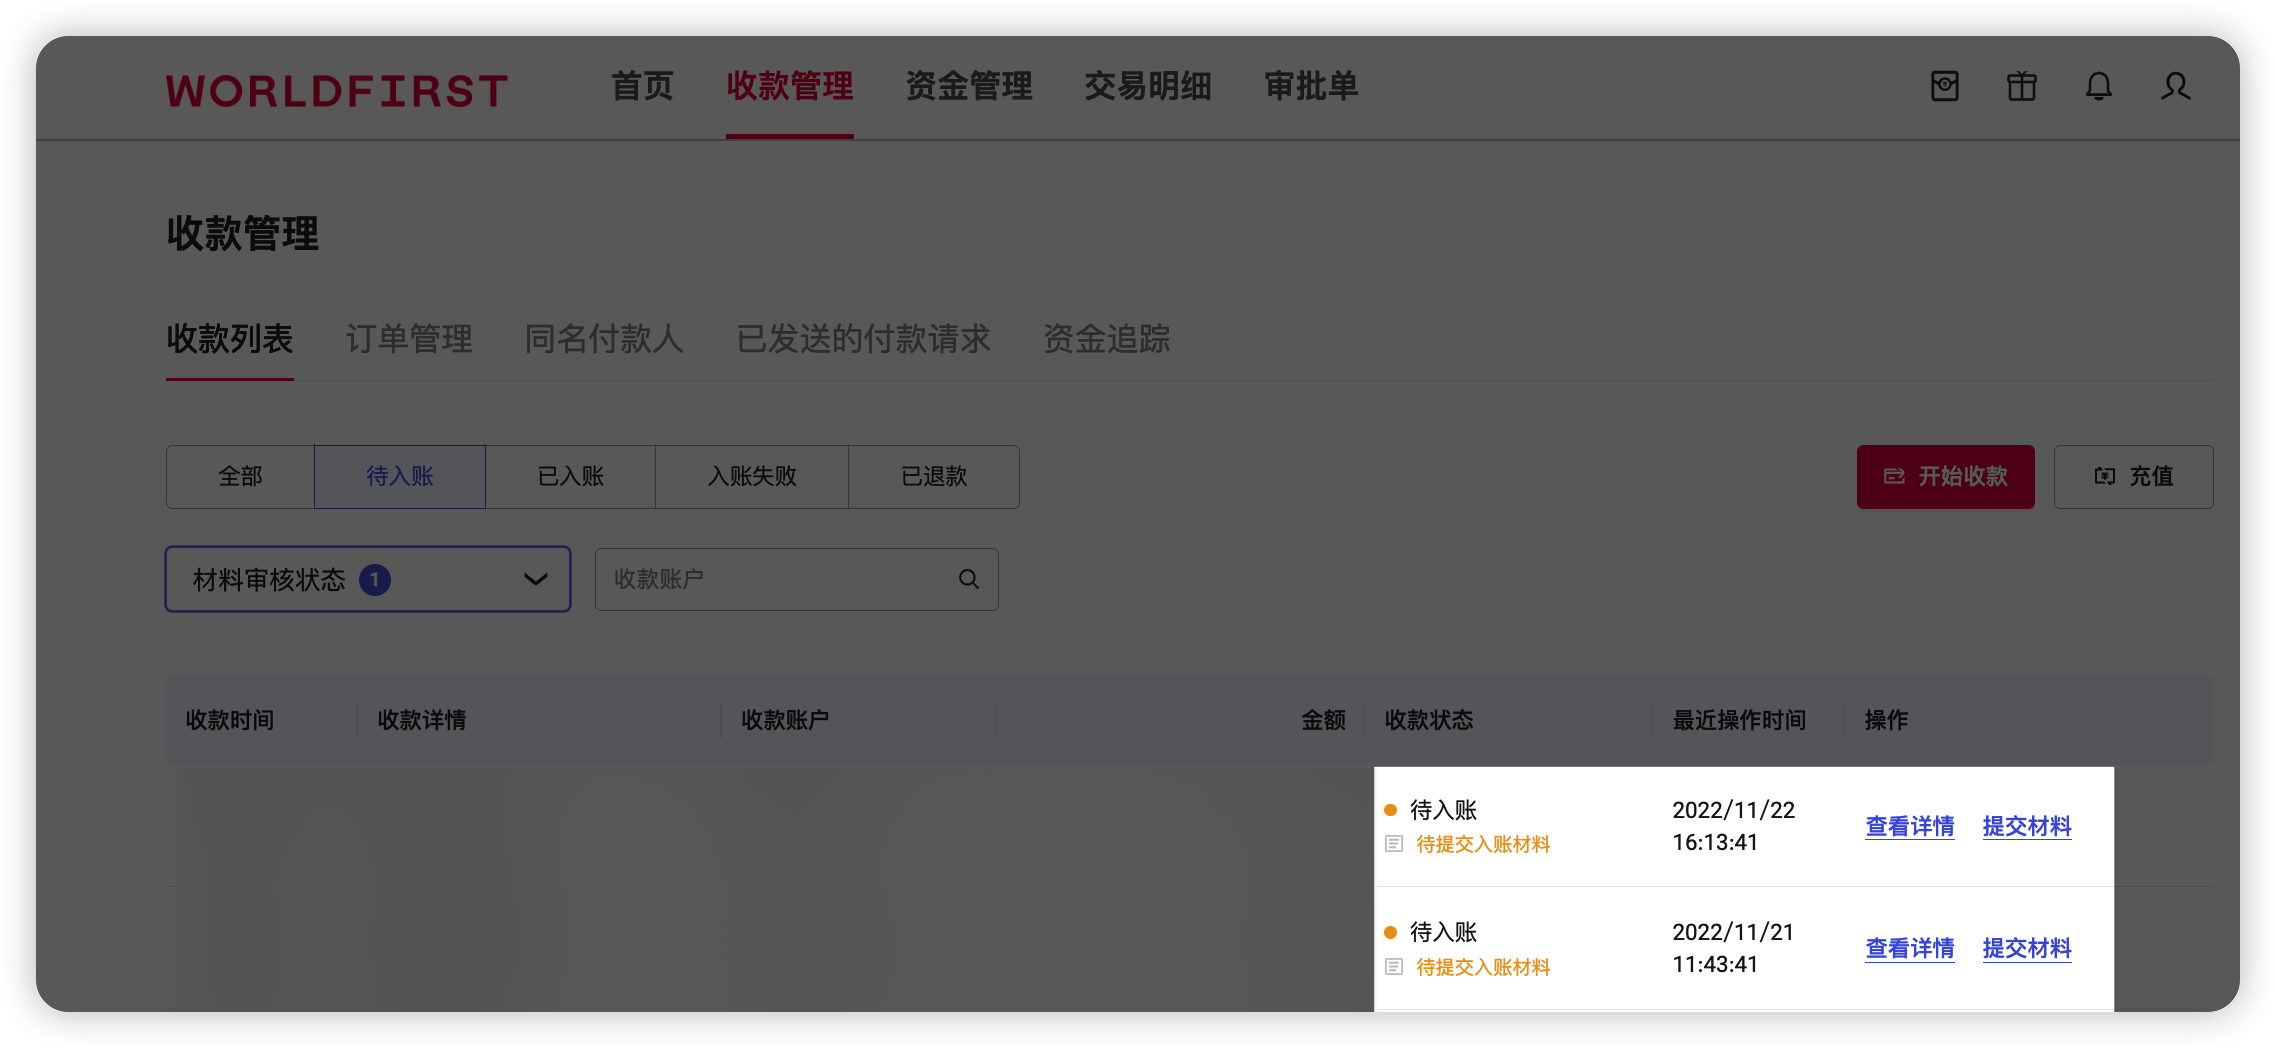
Task: Click the 待入账 status in 2022/11/21 row
Action: (x=1443, y=932)
